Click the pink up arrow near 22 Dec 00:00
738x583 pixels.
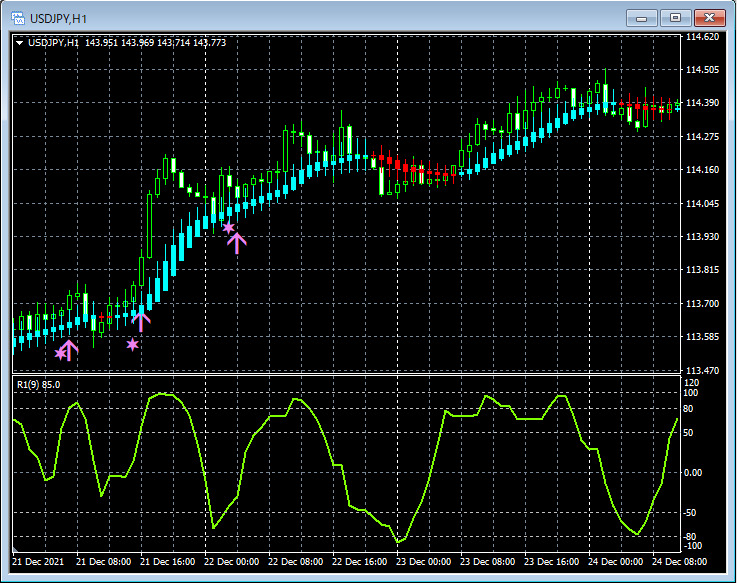(x=237, y=241)
